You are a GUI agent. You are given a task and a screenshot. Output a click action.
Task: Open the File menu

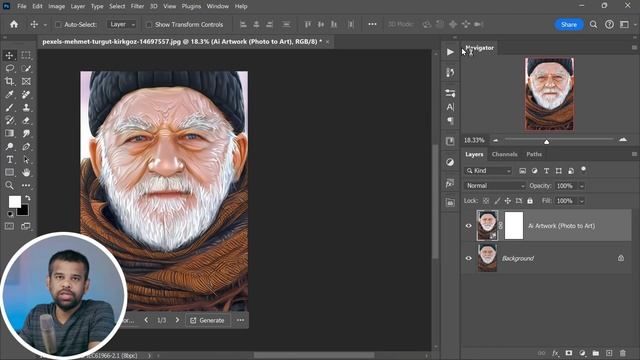[x=22, y=6]
